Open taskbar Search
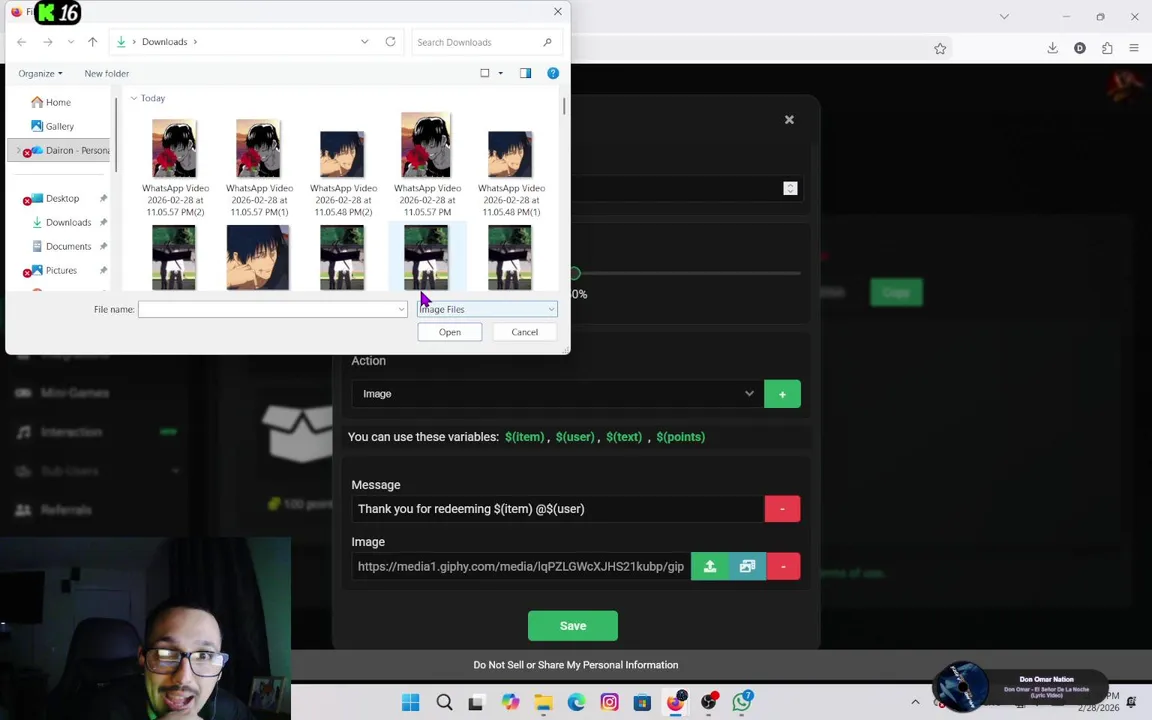 [x=444, y=702]
